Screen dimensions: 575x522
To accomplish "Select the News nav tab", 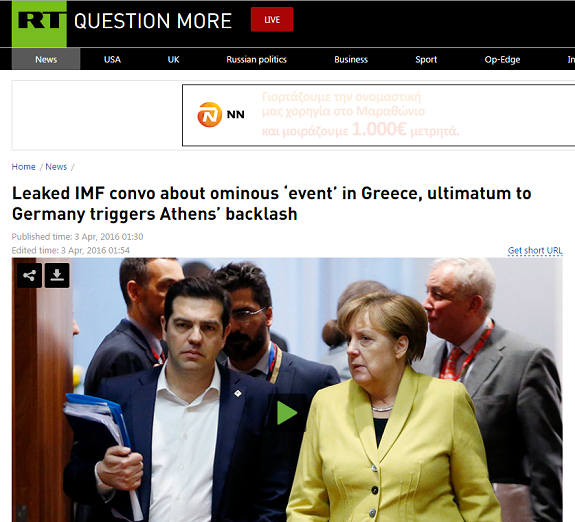I will coord(46,59).
